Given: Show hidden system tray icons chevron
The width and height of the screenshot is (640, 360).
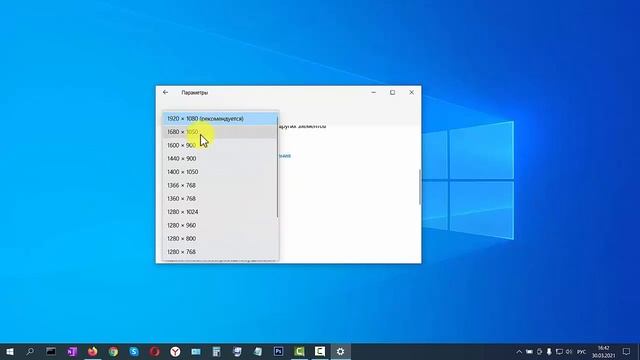Looking at the screenshot, I should 519,352.
